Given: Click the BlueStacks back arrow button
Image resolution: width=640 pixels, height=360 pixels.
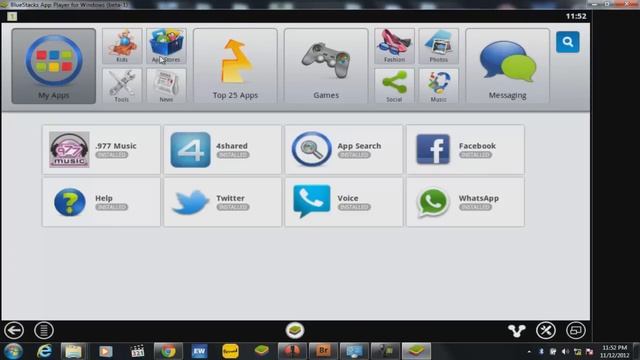Looking at the screenshot, I should (14, 330).
